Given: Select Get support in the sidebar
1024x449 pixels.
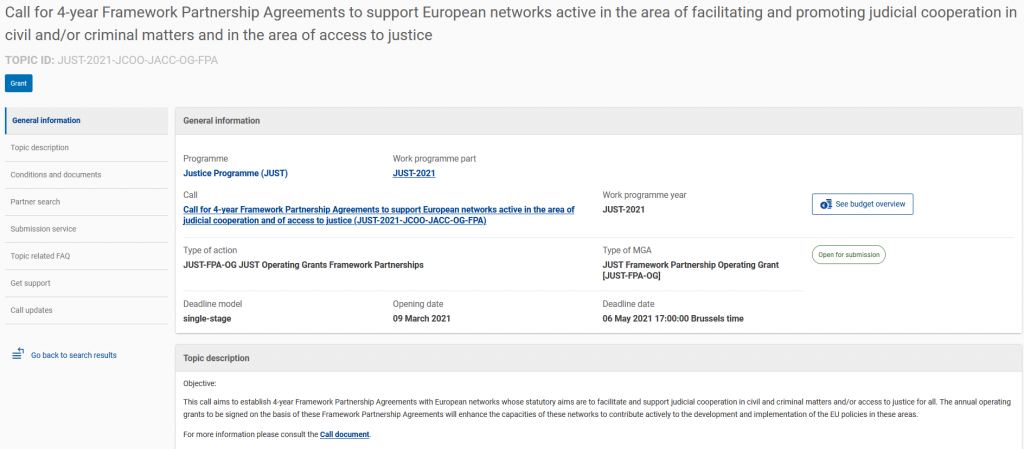Looking at the screenshot, I should pyautogui.click(x=86, y=283).
